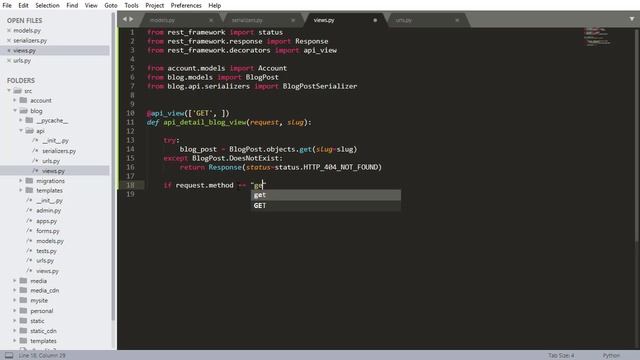This screenshot has height=360, width=640.
Task: Open the File menu
Action: coord(7,5)
